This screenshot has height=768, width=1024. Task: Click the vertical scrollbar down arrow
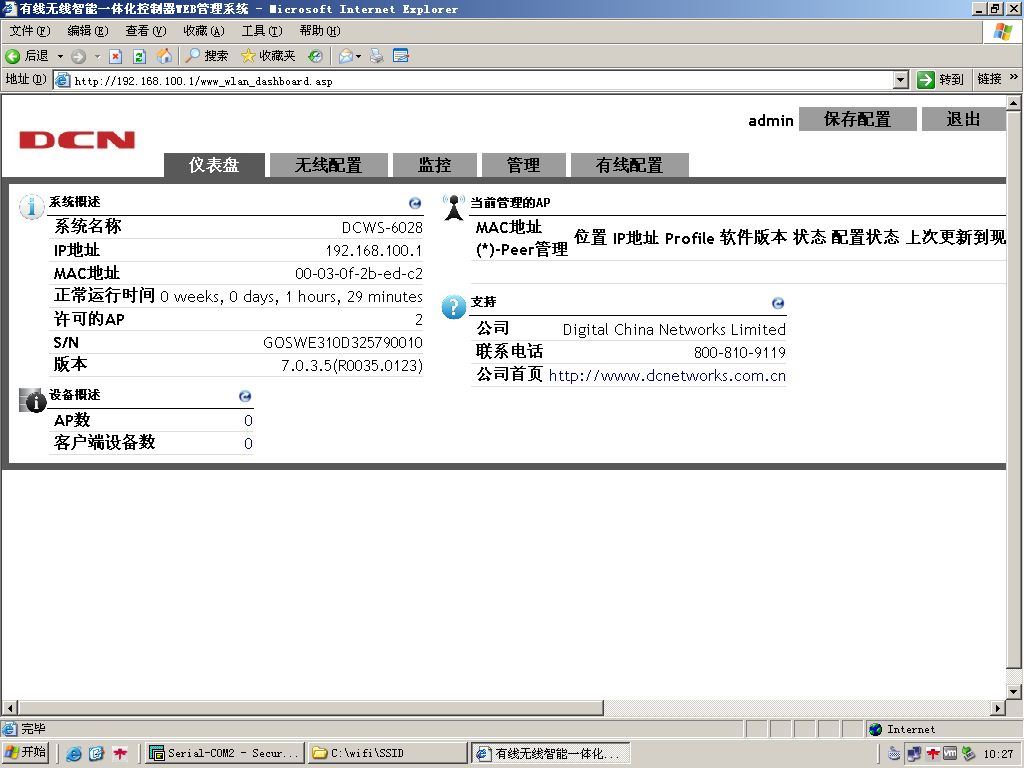[x=1014, y=691]
